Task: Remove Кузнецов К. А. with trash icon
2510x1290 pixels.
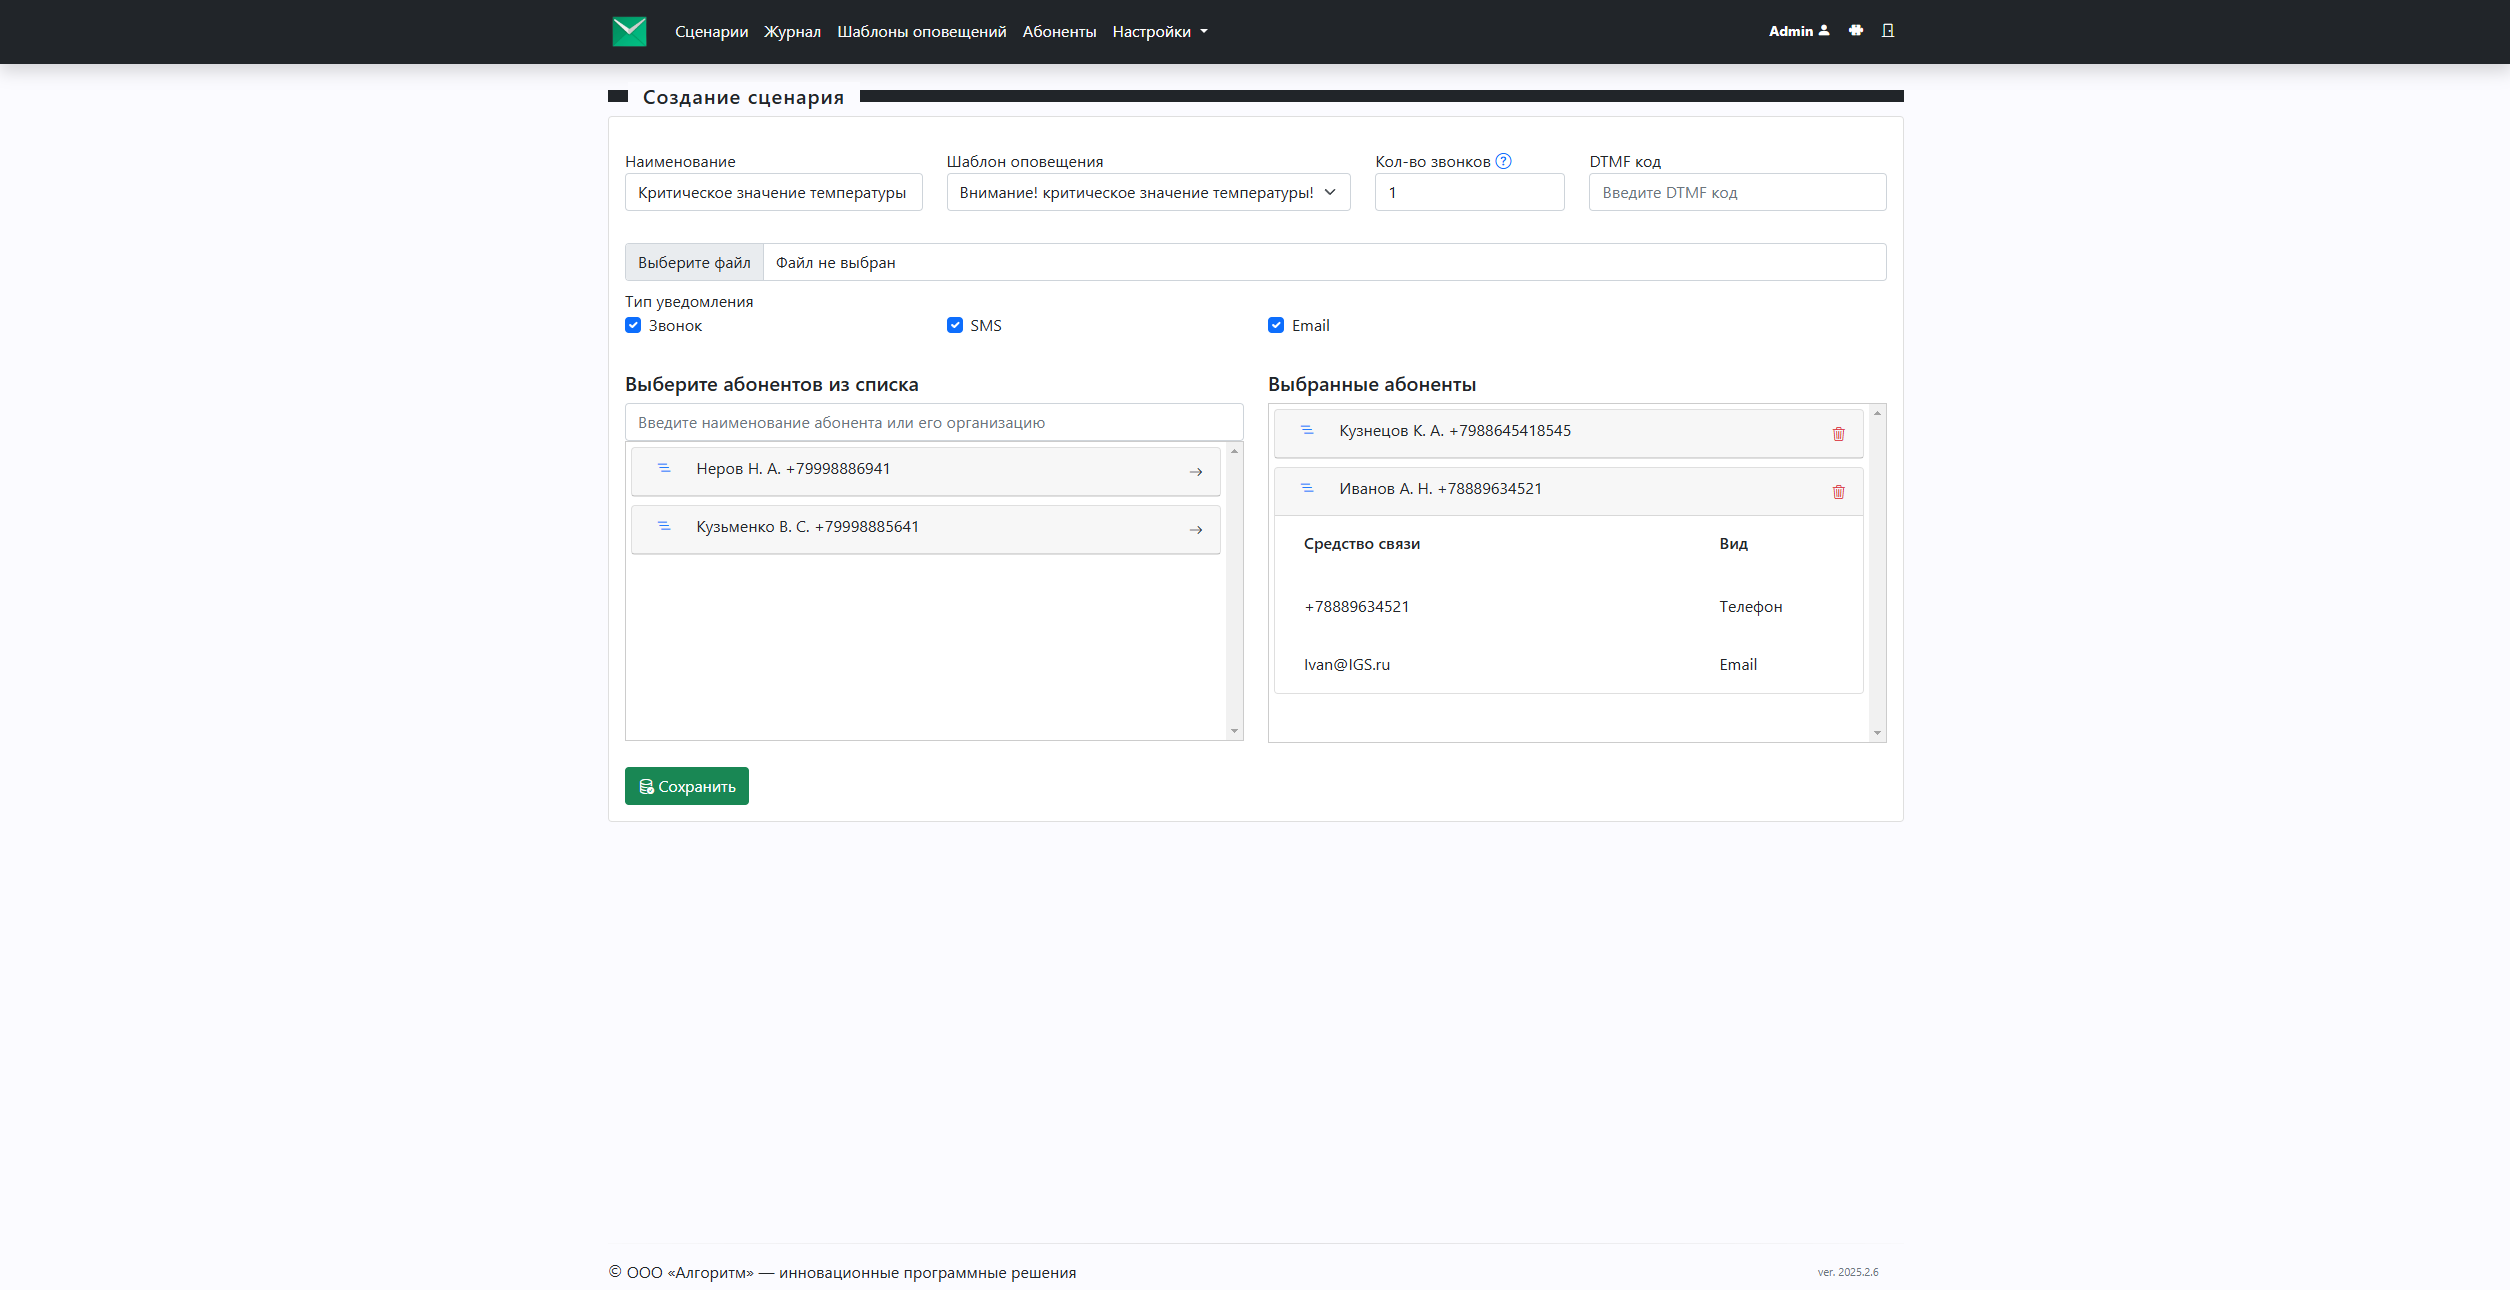Action: tap(1838, 434)
